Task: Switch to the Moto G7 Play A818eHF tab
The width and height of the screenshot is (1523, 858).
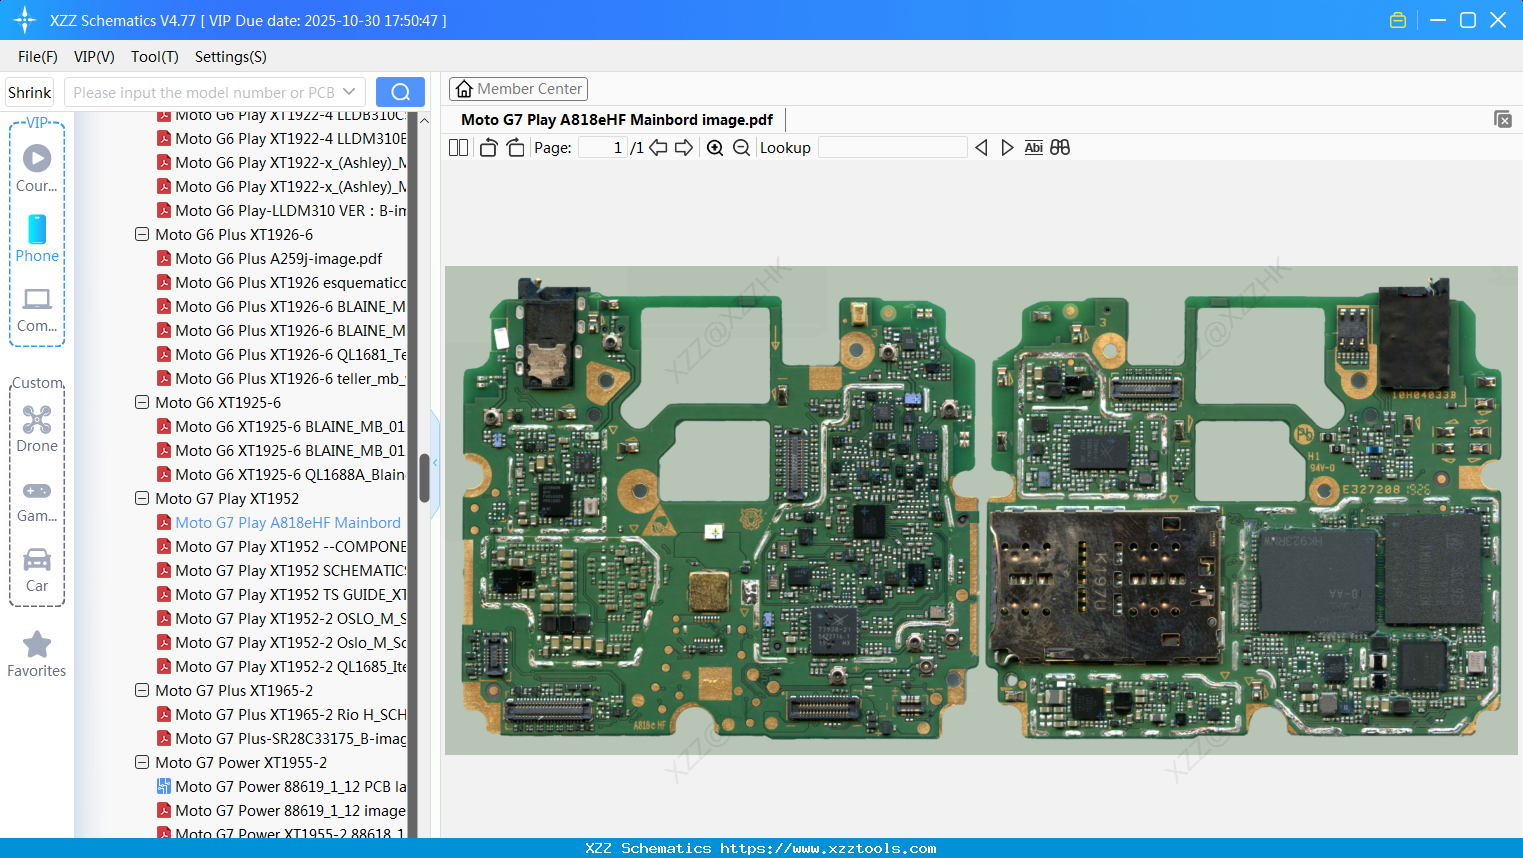Action: pos(616,119)
